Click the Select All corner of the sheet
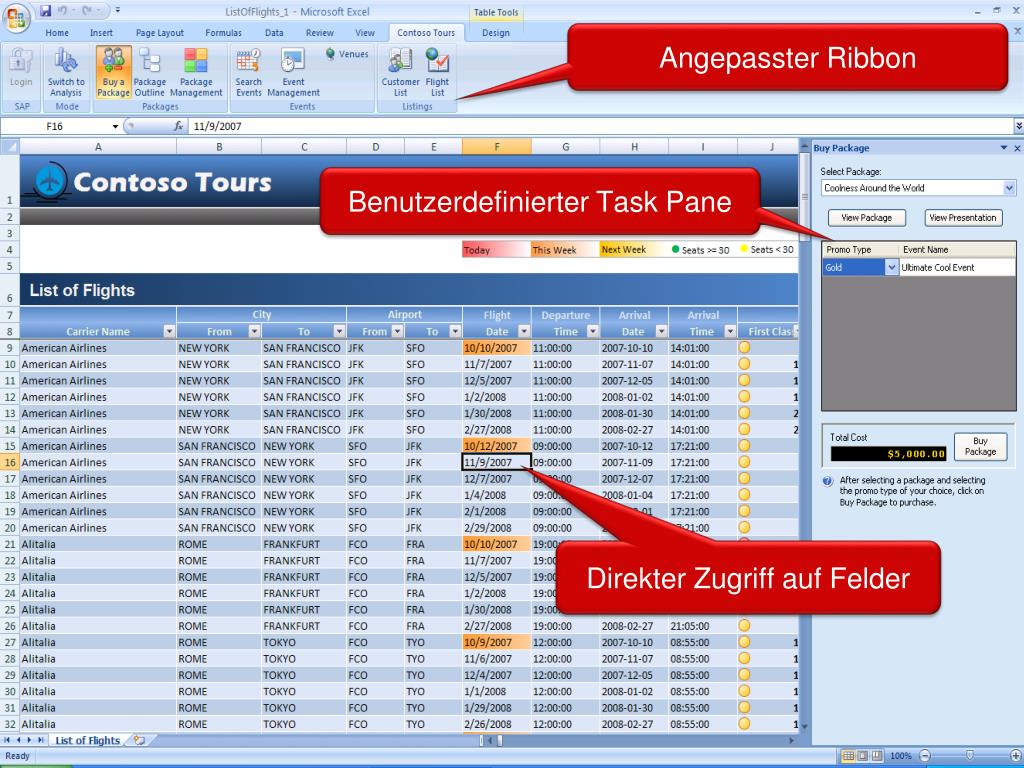Screen dimensions: 1024x768 tap(10, 147)
